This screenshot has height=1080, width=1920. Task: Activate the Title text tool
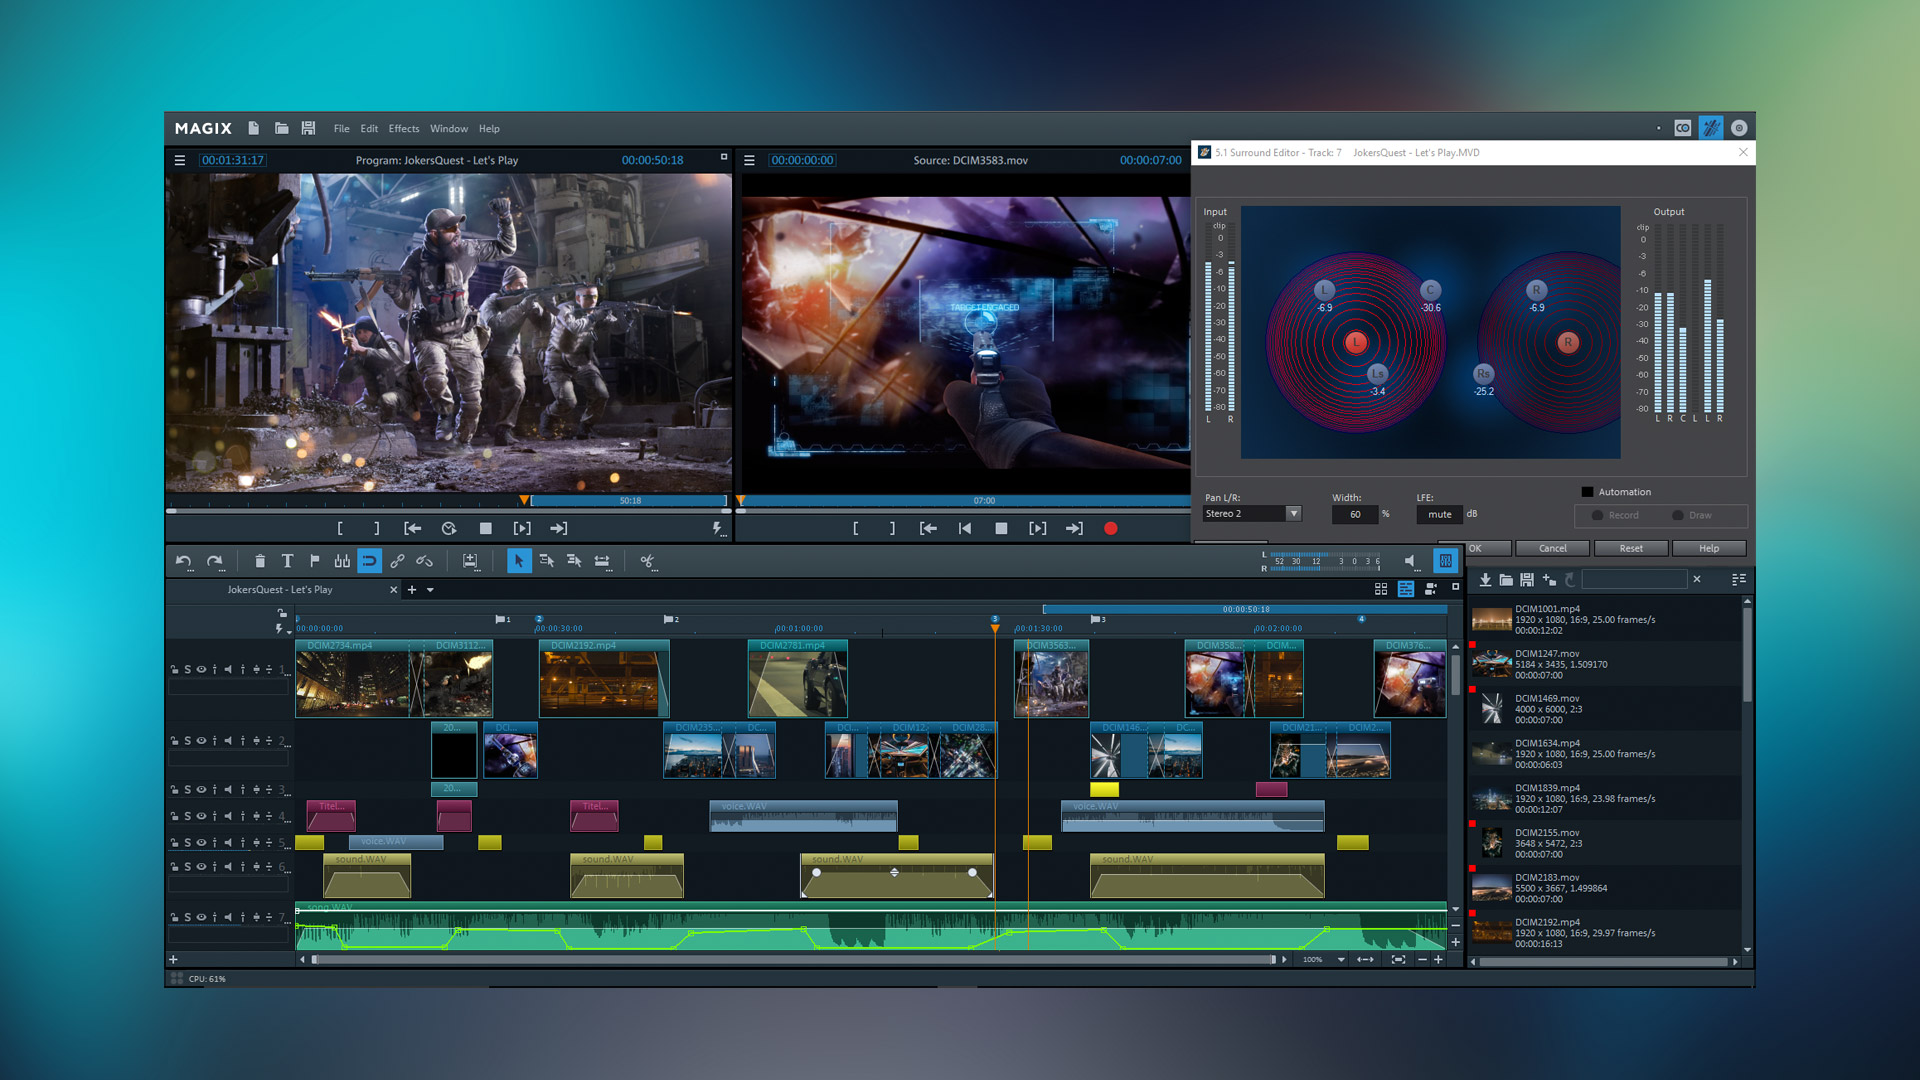288,561
